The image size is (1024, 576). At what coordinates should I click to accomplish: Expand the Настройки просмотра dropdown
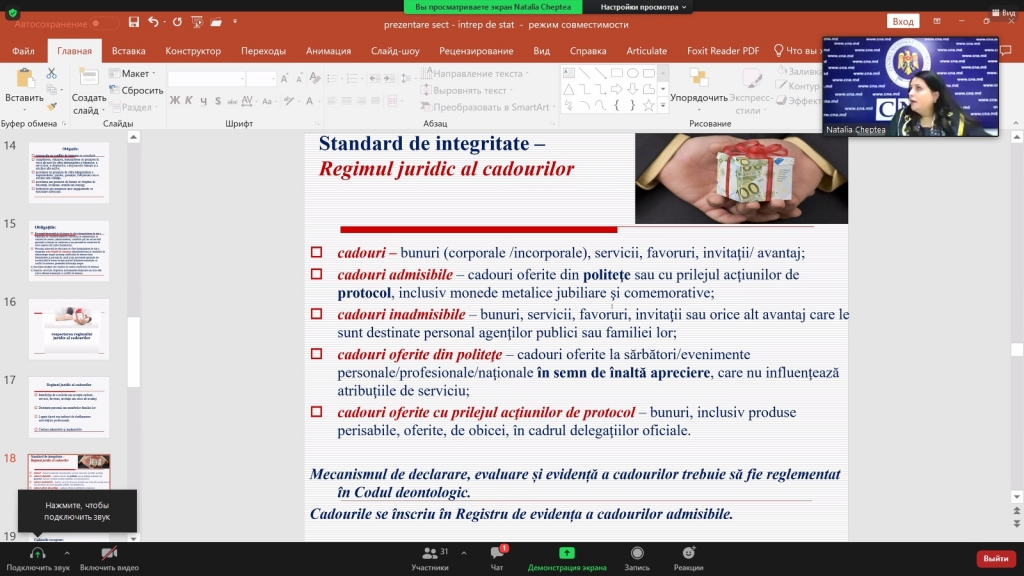pyautogui.click(x=650, y=7)
